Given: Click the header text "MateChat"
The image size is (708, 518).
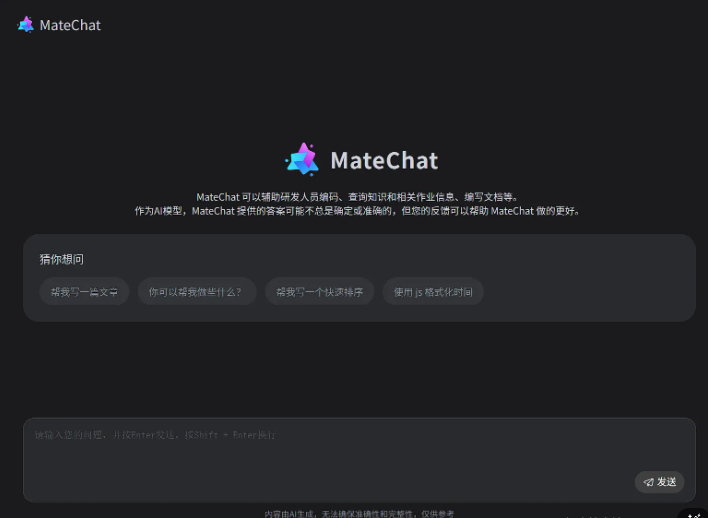Looking at the screenshot, I should pos(70,25).
